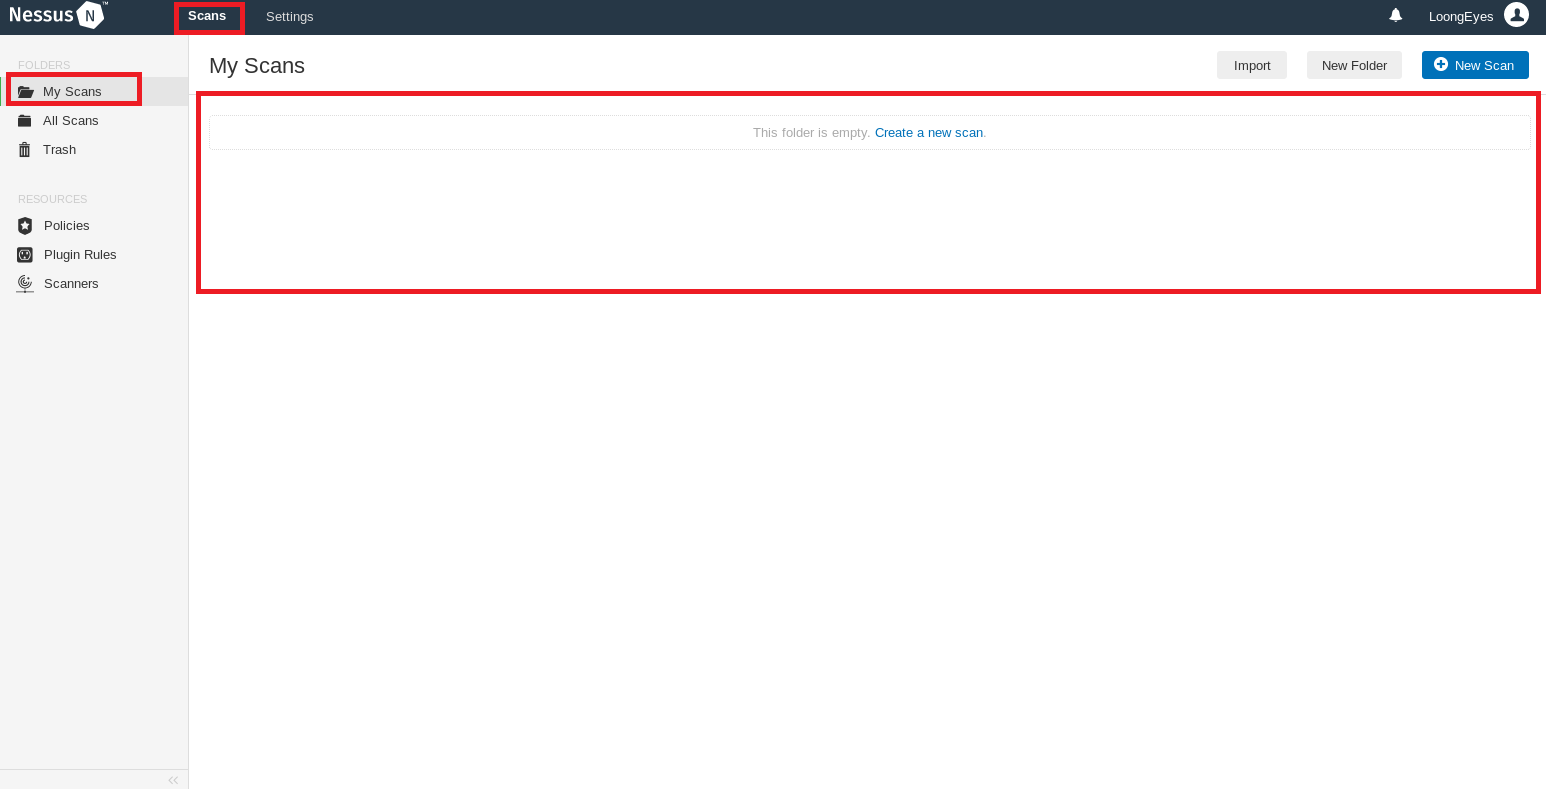Click the My Scans page heading

click(x=257, y=66)
